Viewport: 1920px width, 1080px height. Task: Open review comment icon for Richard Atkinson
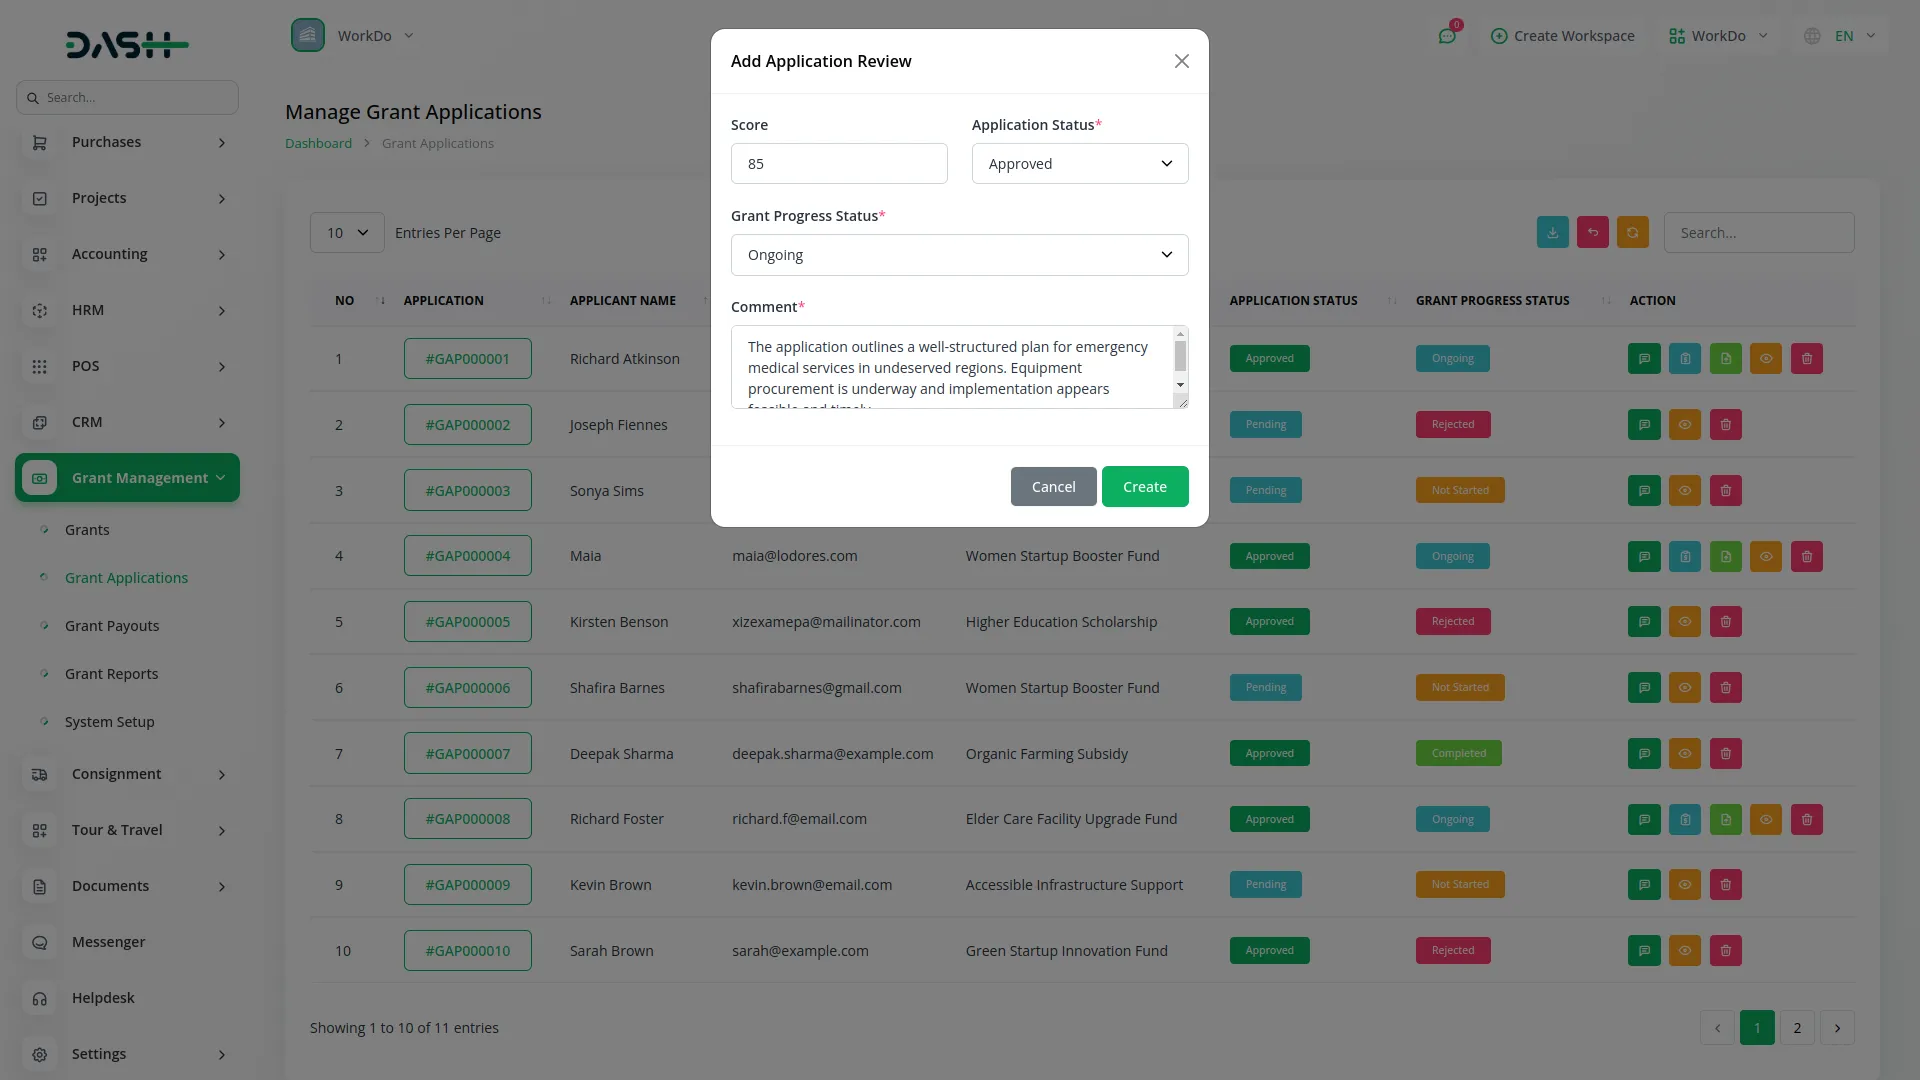(1643, 358)
